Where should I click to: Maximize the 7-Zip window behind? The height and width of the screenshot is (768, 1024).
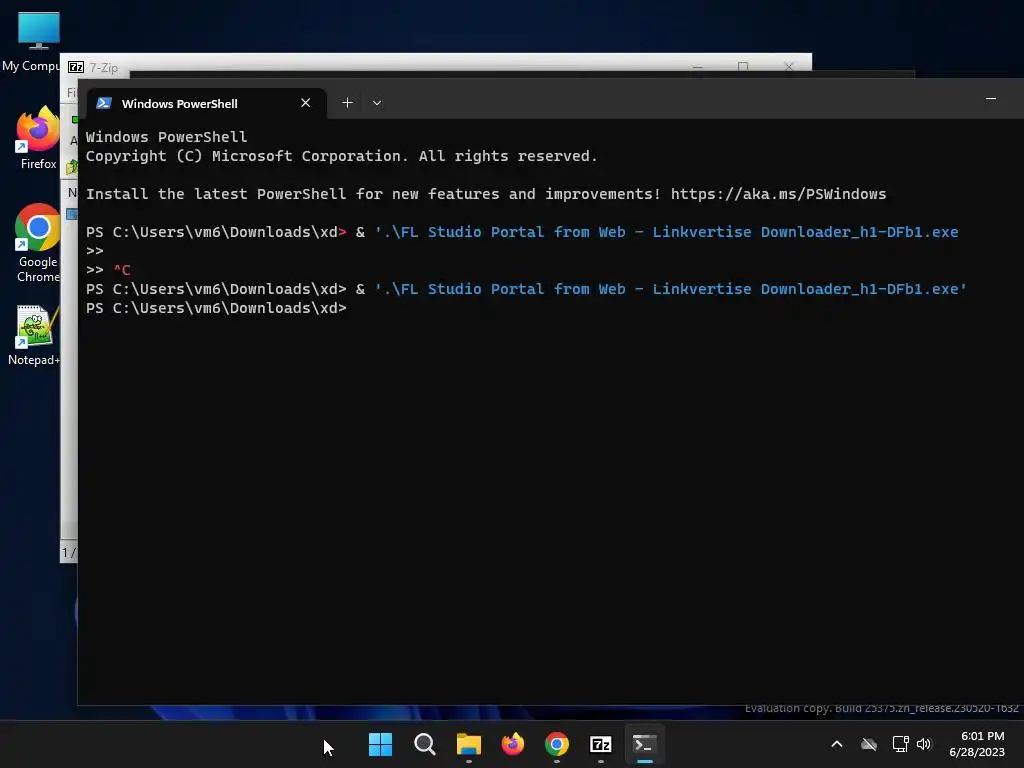pos(743,67)
